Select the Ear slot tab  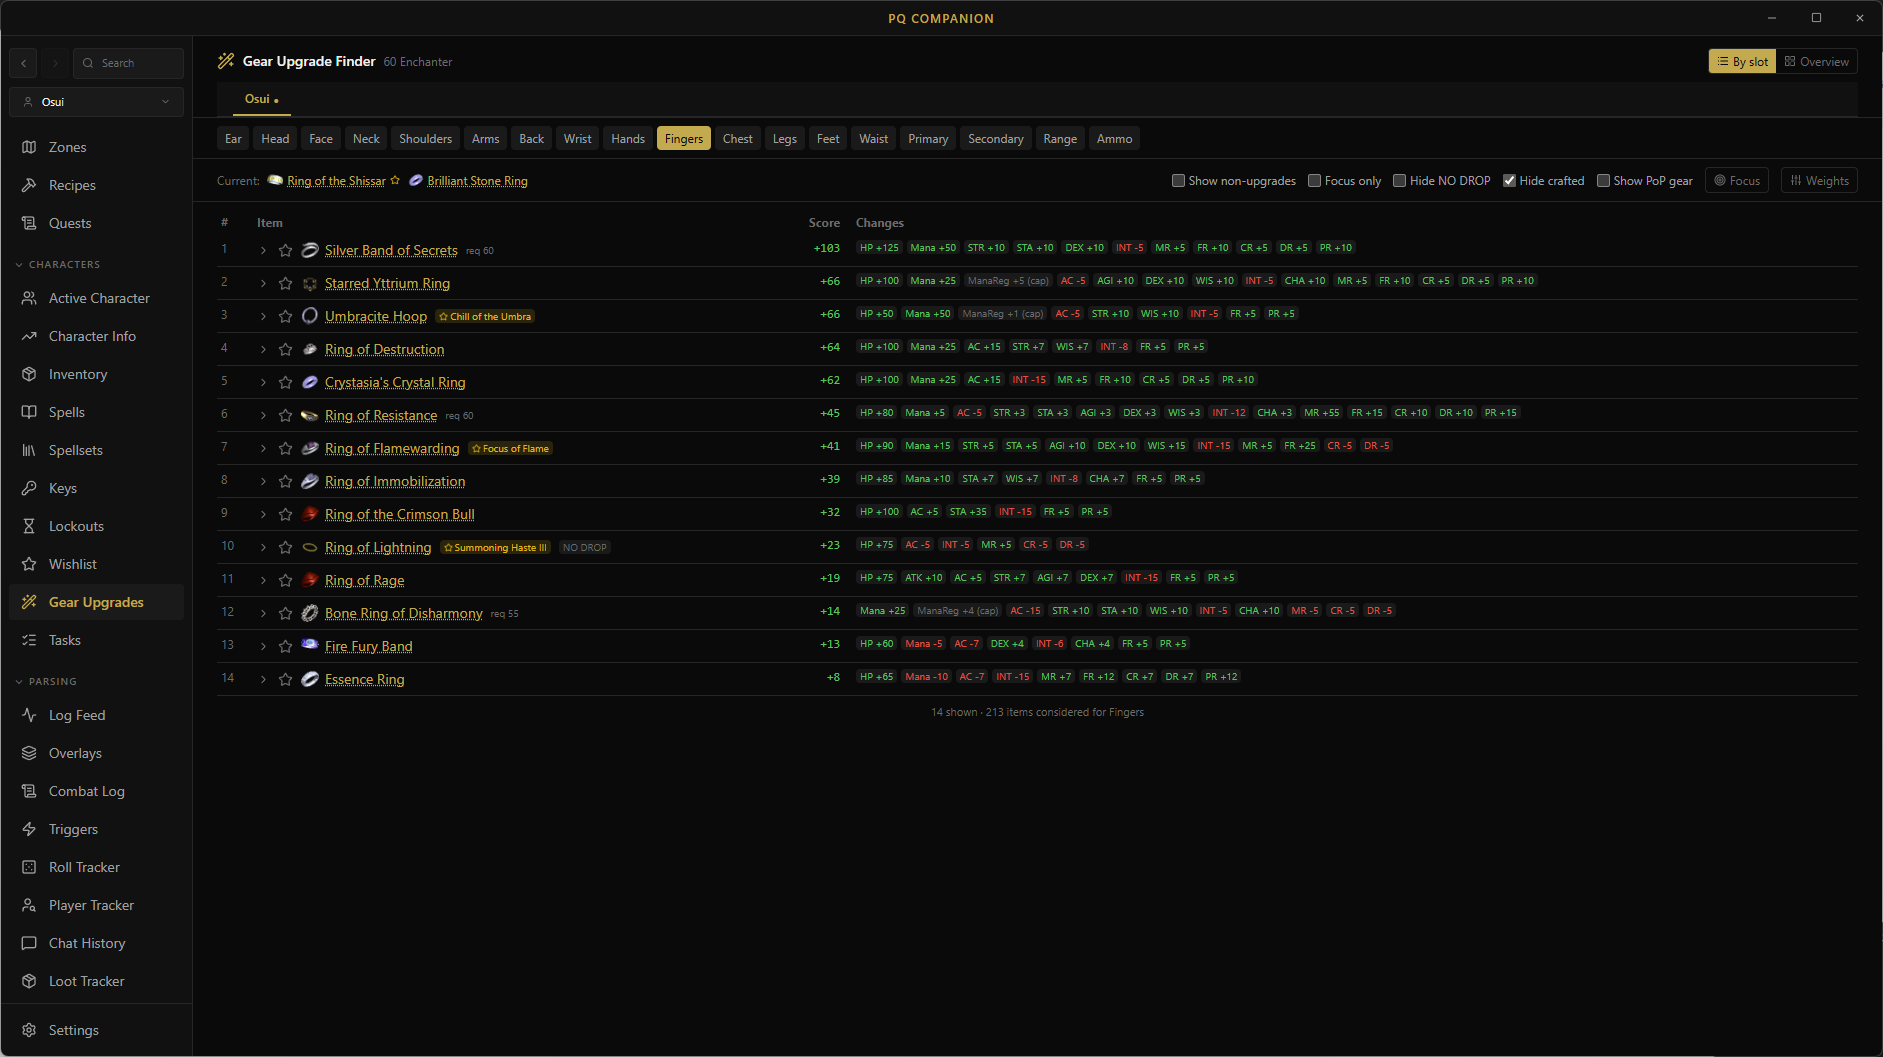tap(233, 139)
